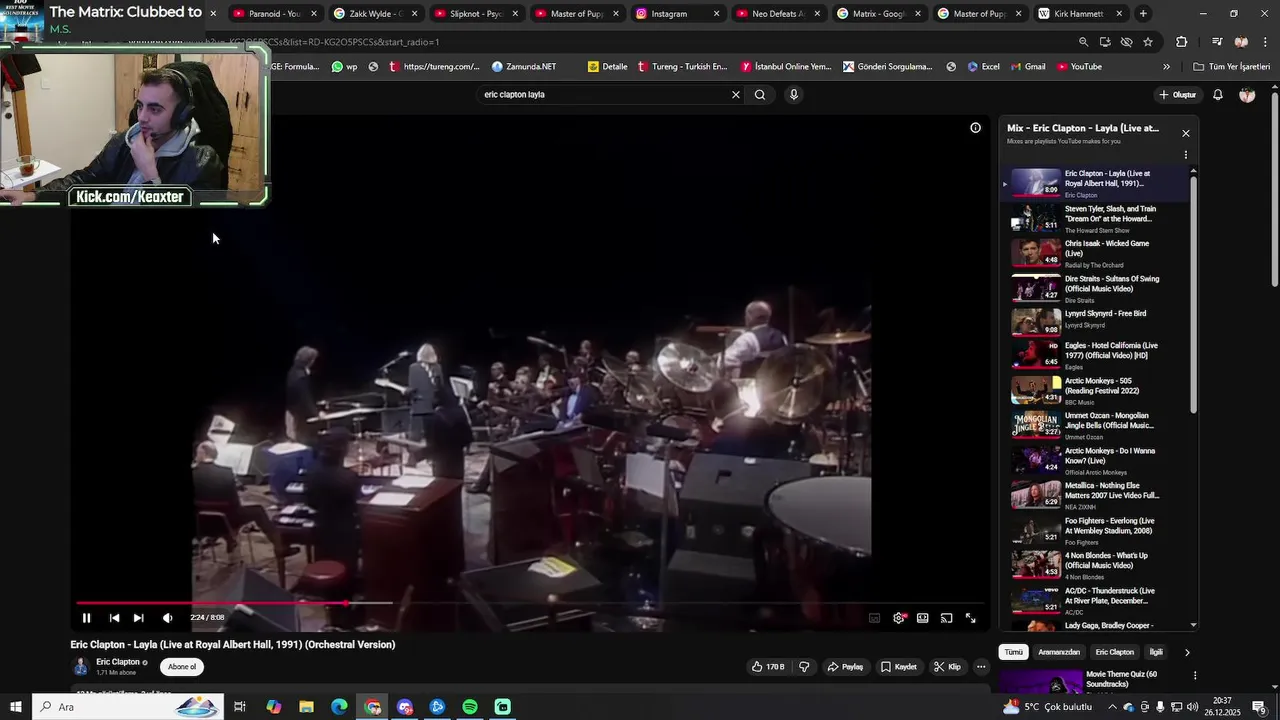
Task: Show hidden system tray icons
Action: point(1112,707)
